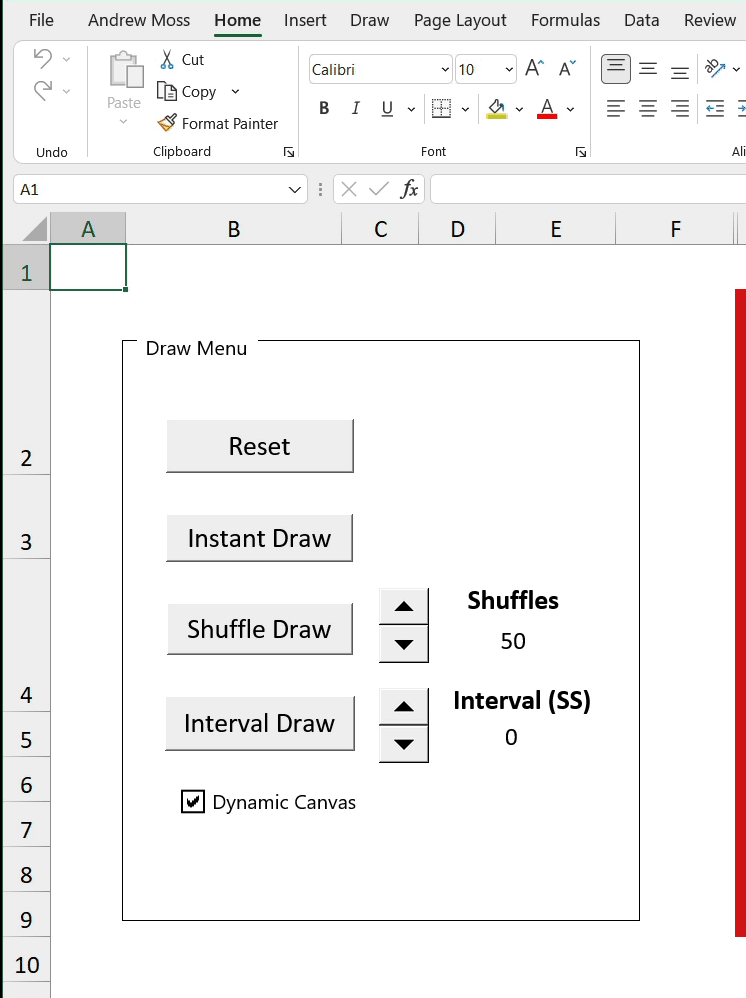The height and width of the screenshot is (998, 746).
Task: Toggle Center text alignment
Action: point(648,109)
